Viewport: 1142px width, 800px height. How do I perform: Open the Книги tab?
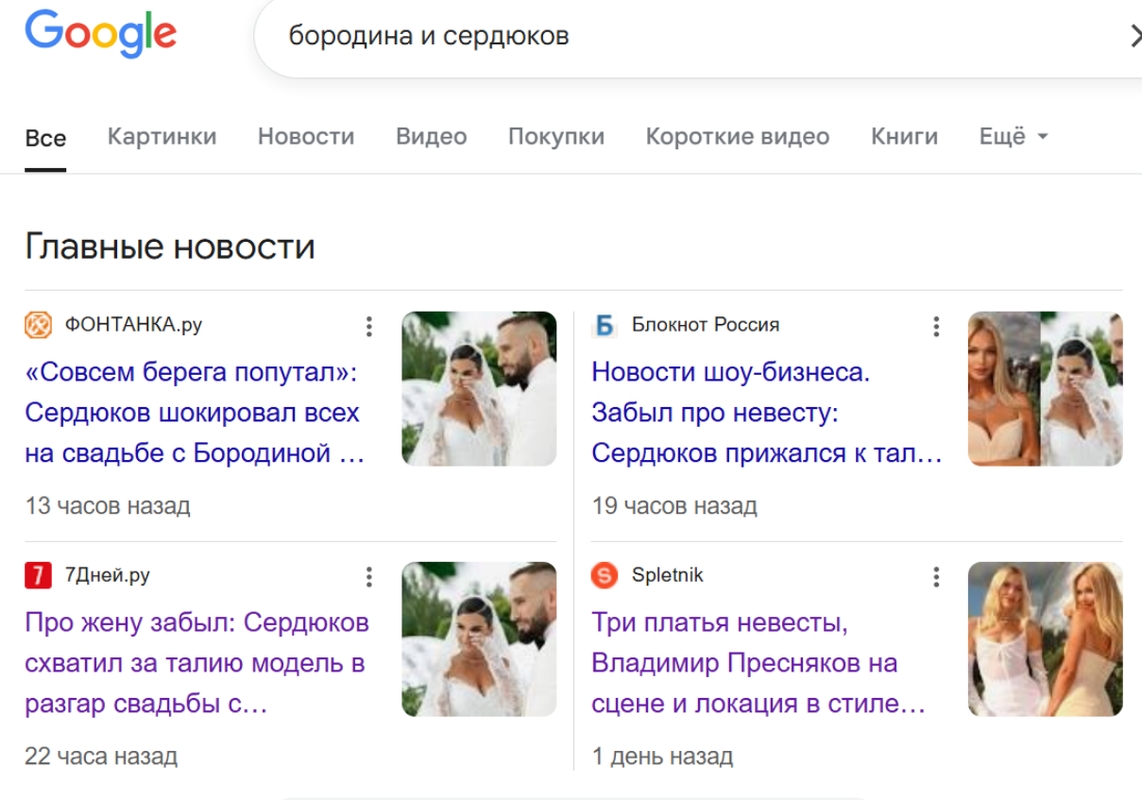(904, 136)
